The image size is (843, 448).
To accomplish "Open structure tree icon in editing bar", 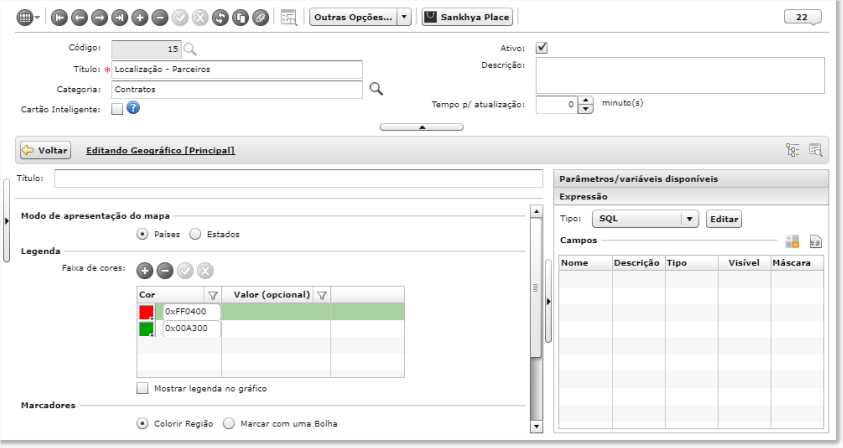I will (792, 150).
